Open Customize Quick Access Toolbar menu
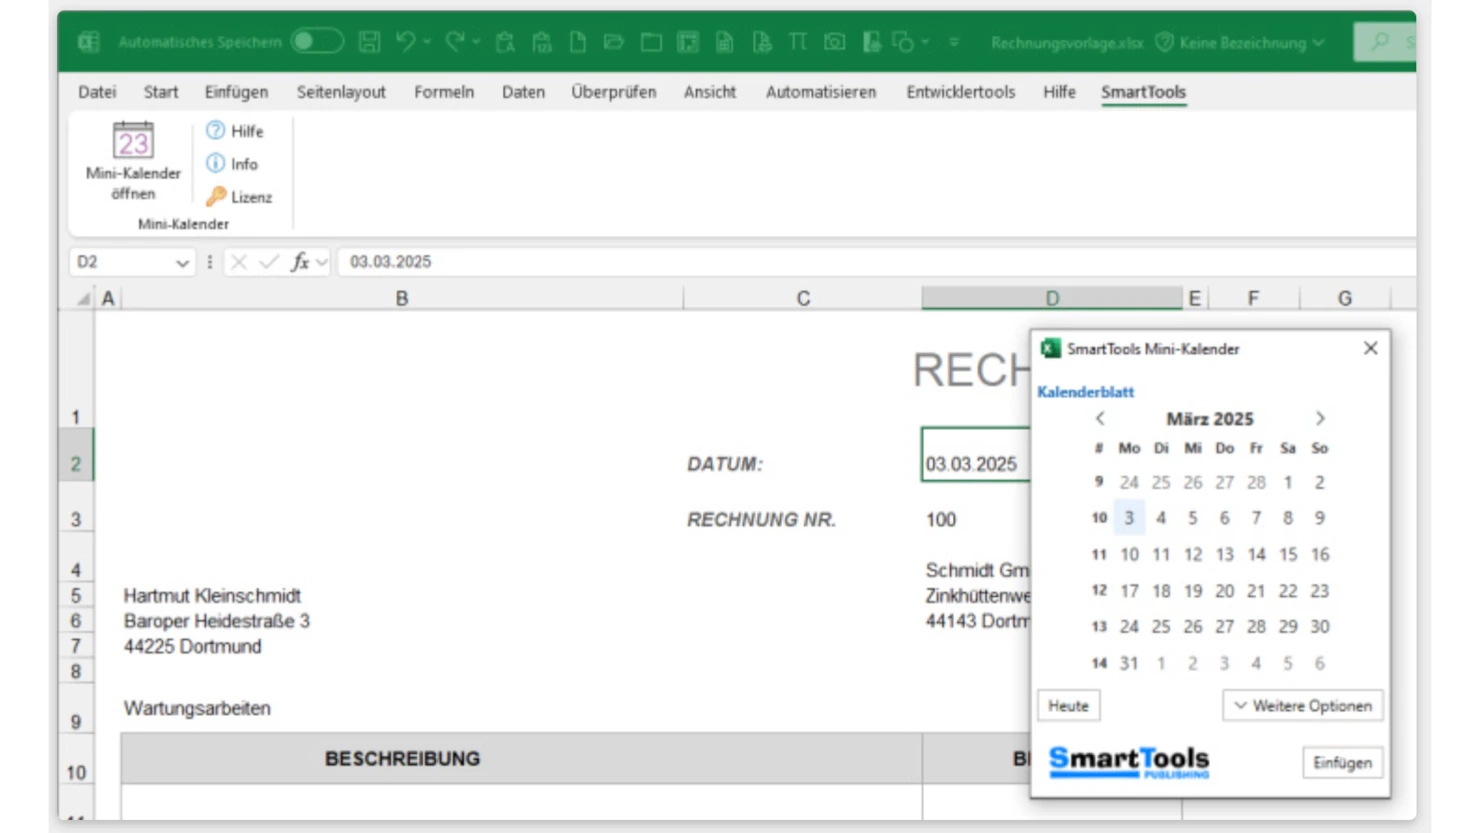This screenshot has width=1480, height=833. pos(954,42)
